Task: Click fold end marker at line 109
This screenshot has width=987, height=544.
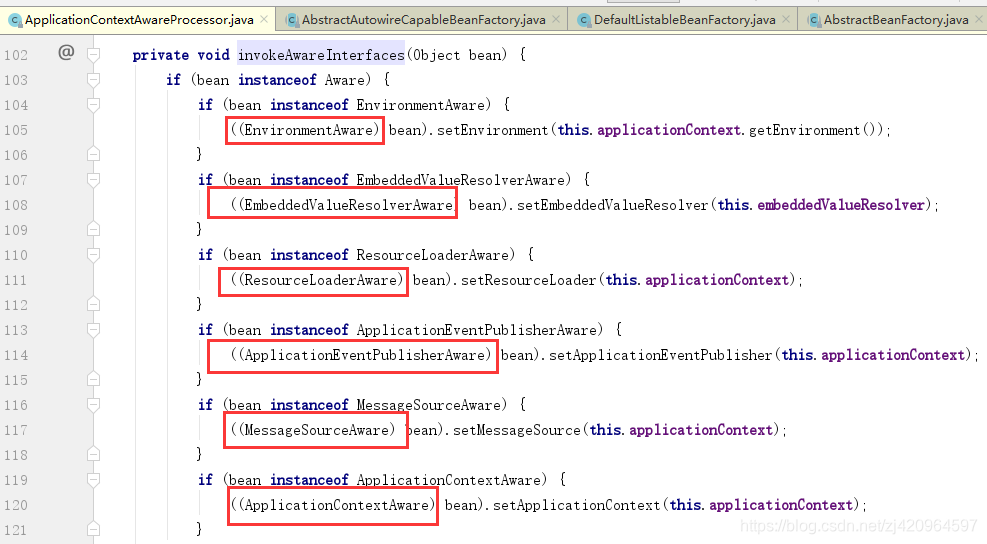Action: tap(93, 230)
